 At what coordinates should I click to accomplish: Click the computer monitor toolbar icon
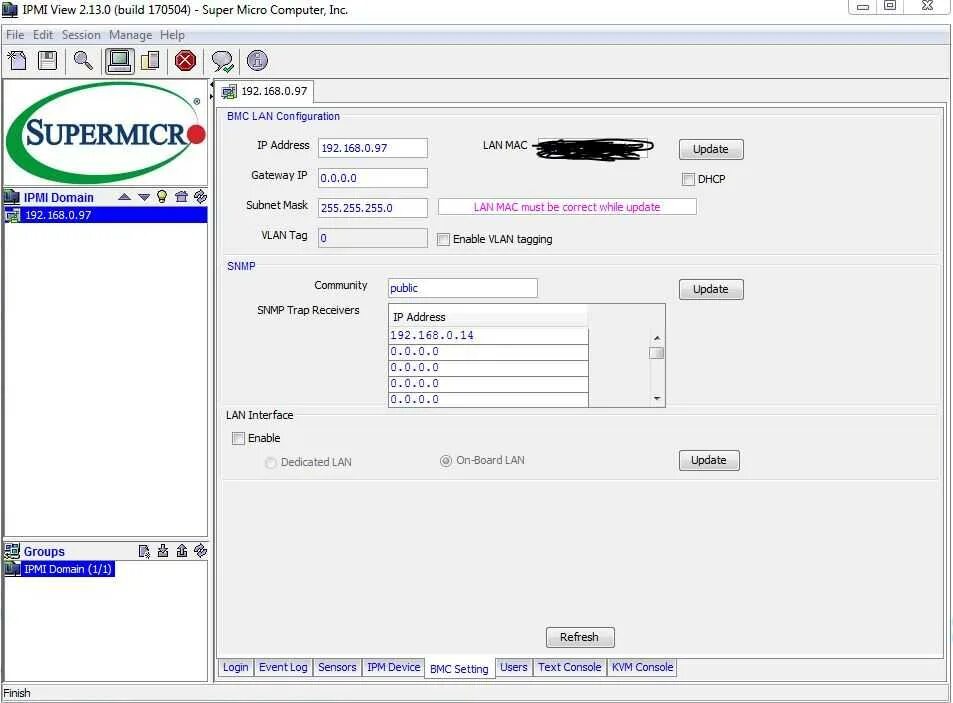coord(119,61)
